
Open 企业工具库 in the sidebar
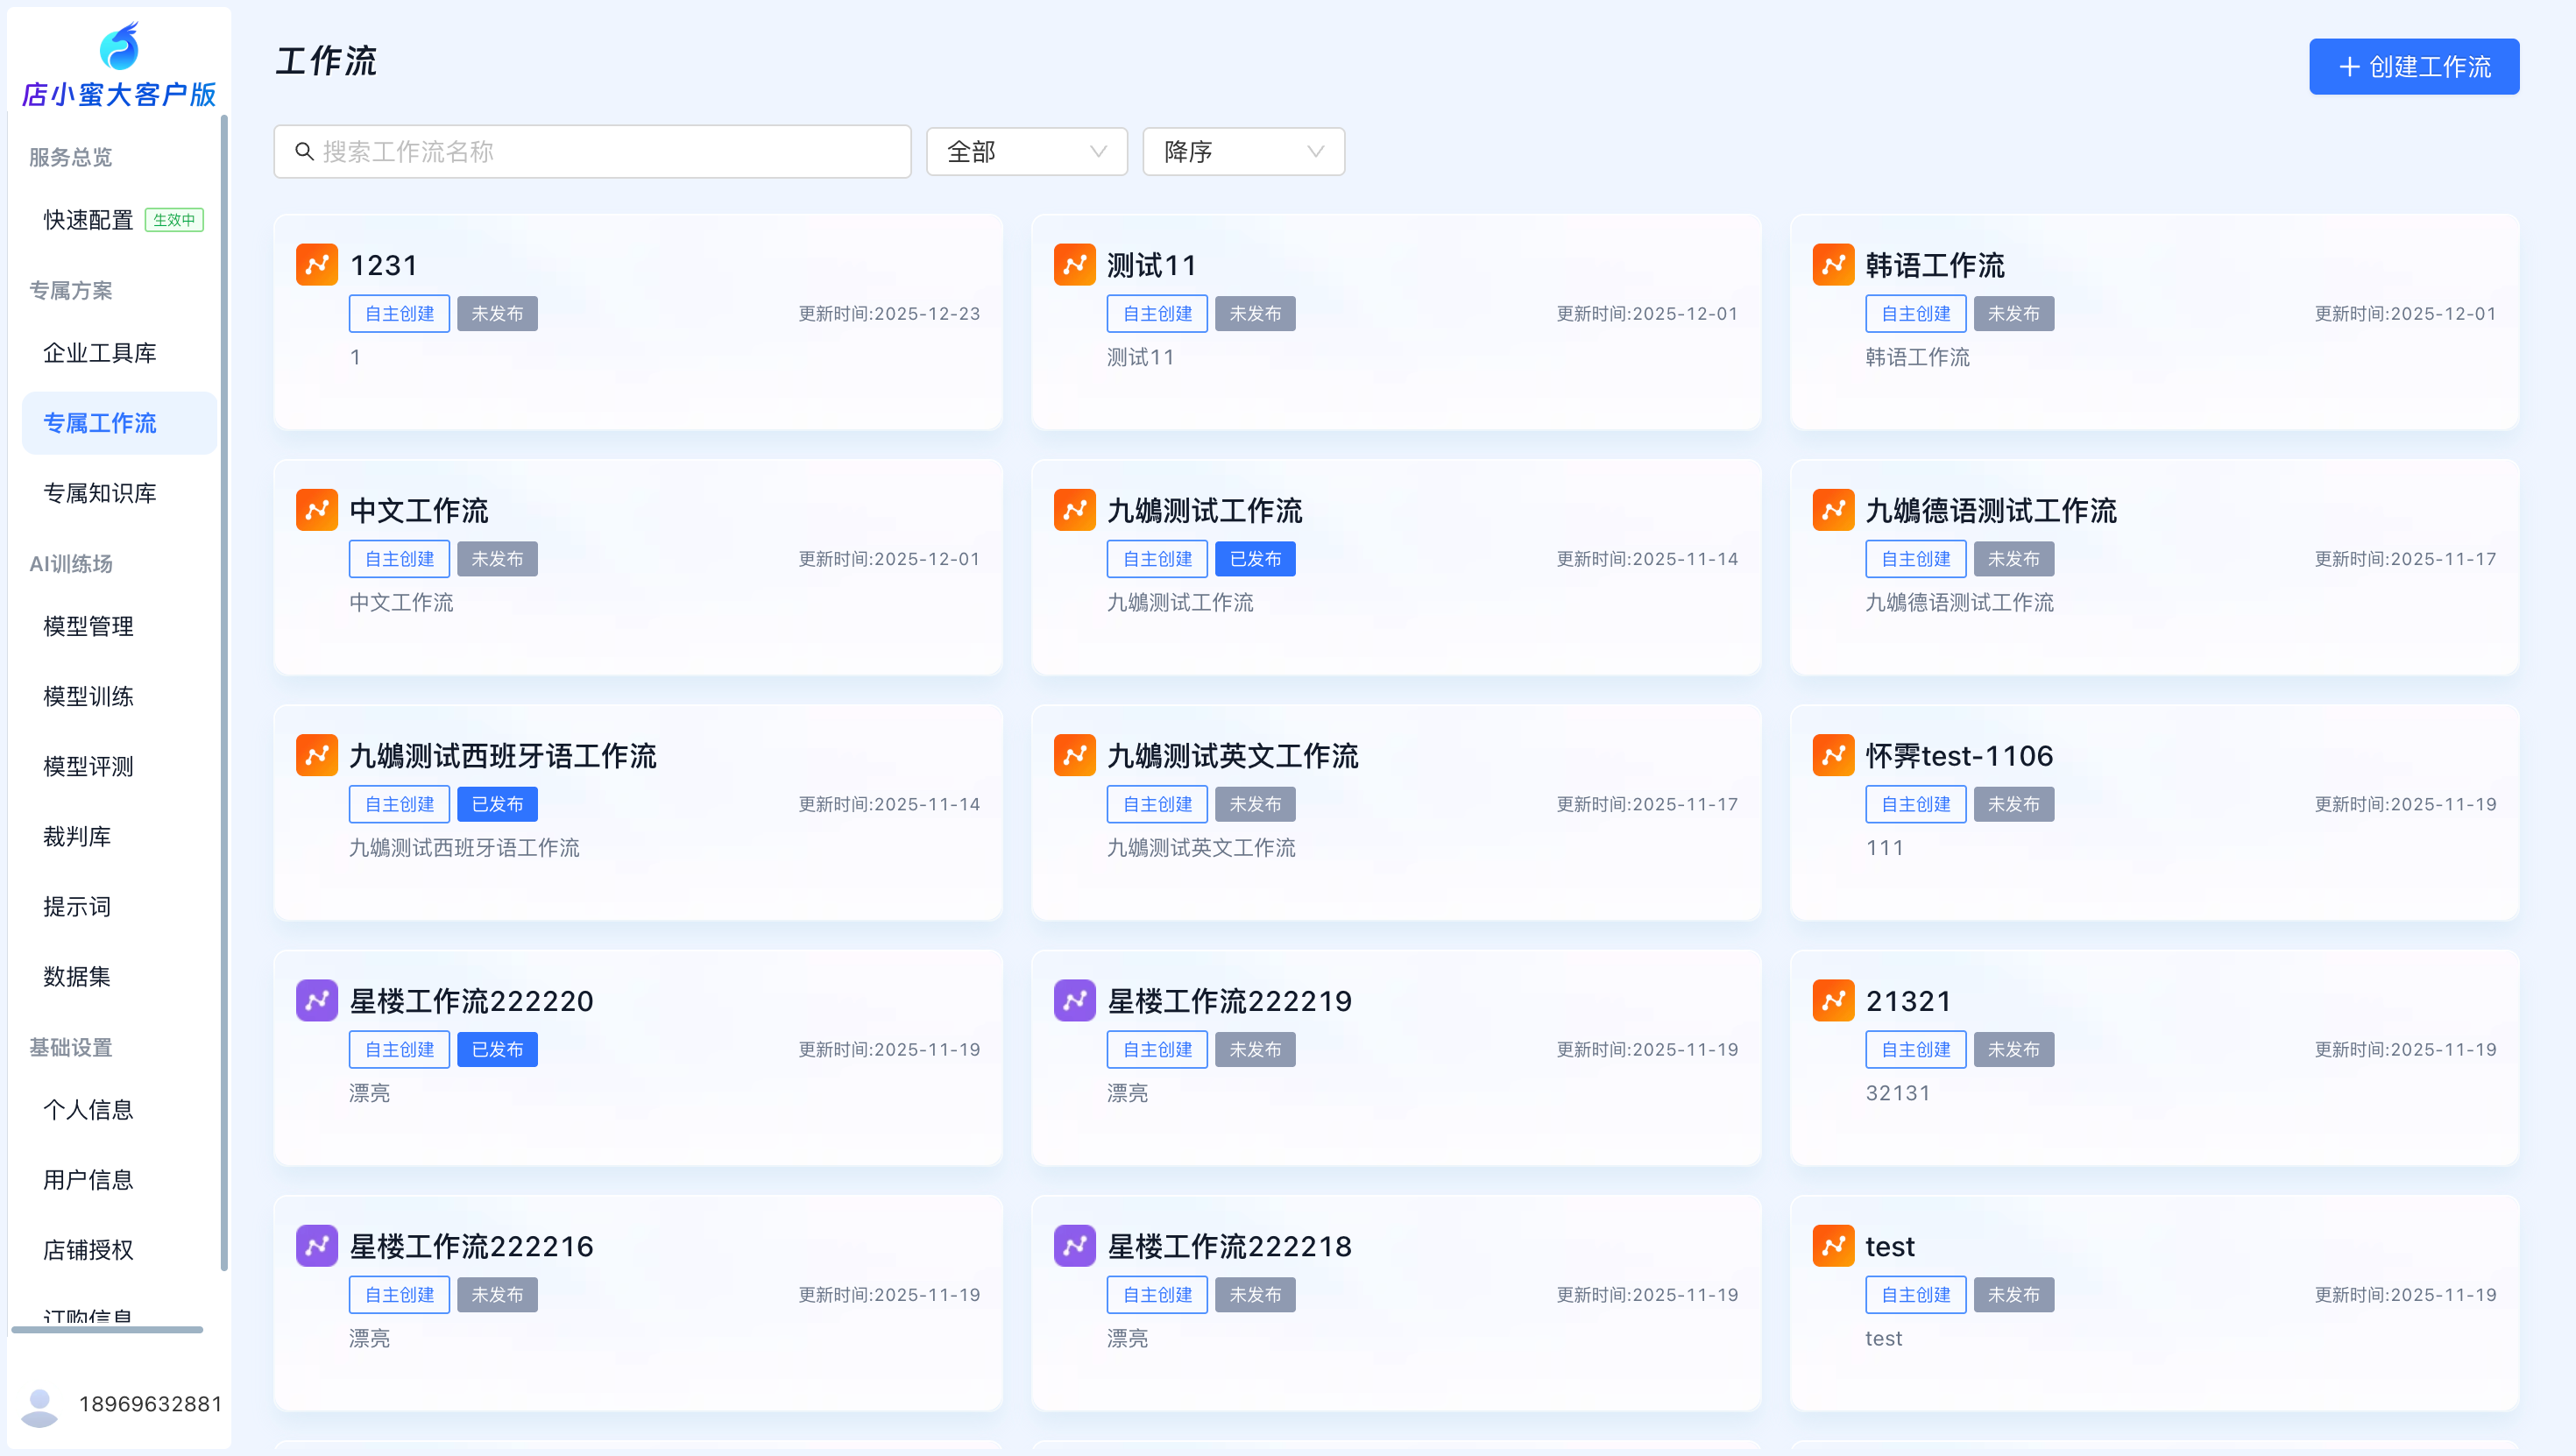click(x=100, y=353)
